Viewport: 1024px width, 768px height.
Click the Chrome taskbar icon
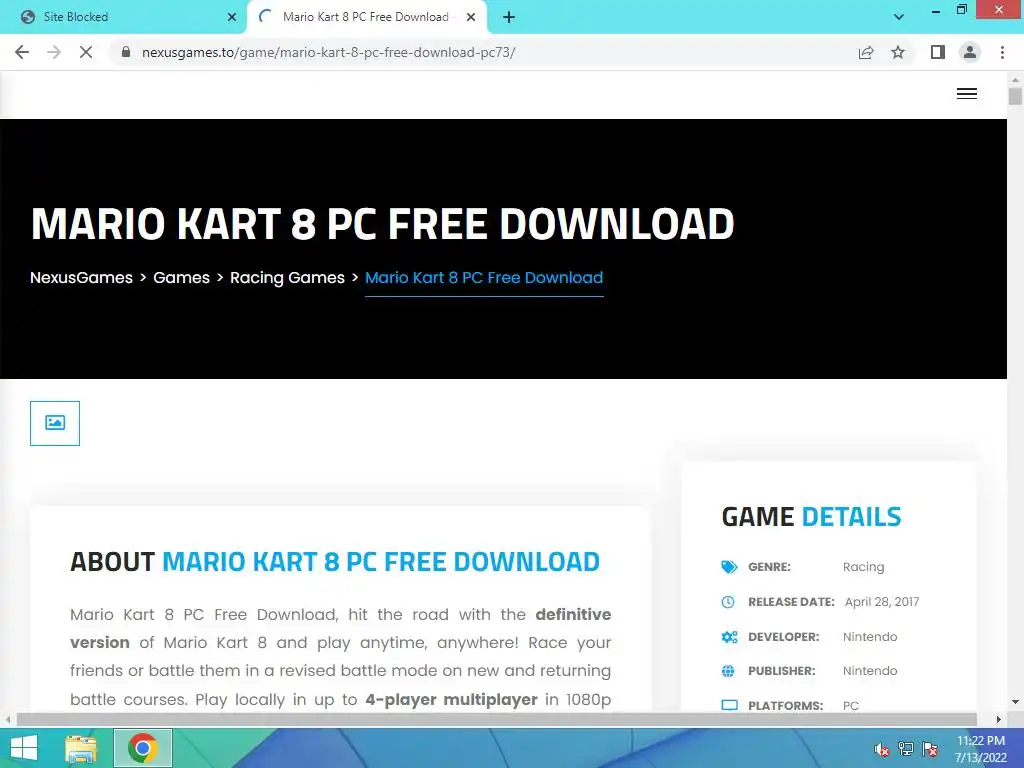143,748
